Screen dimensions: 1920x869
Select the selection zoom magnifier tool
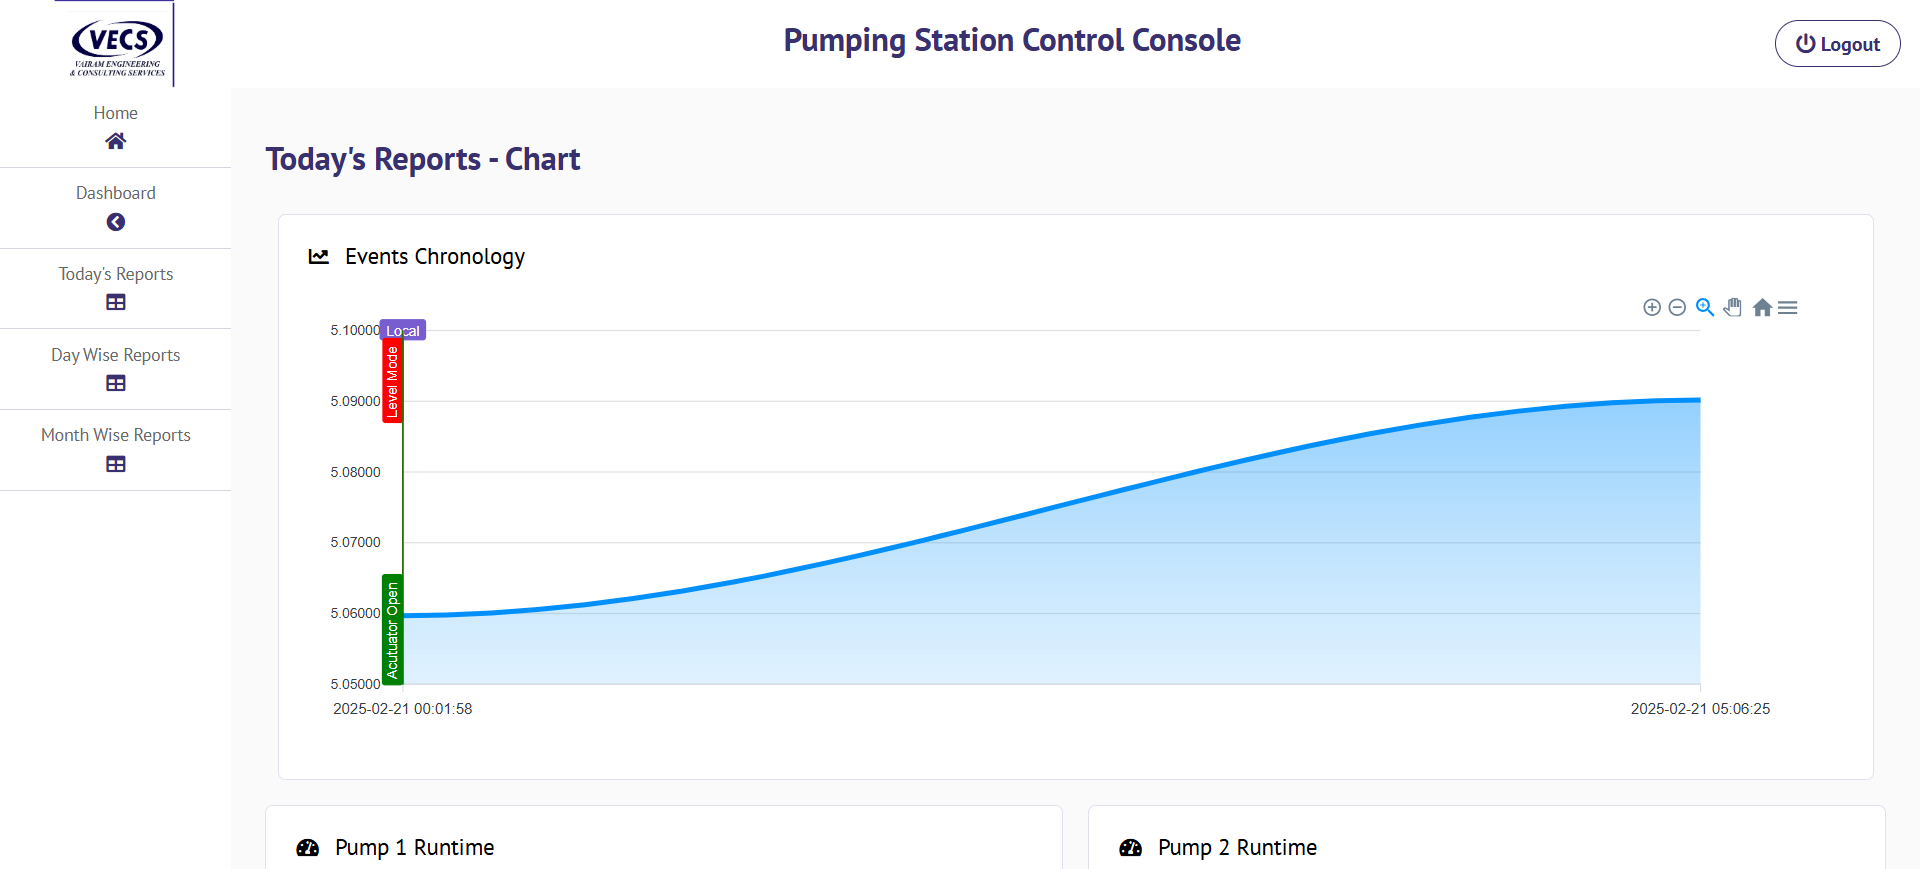1705,307
